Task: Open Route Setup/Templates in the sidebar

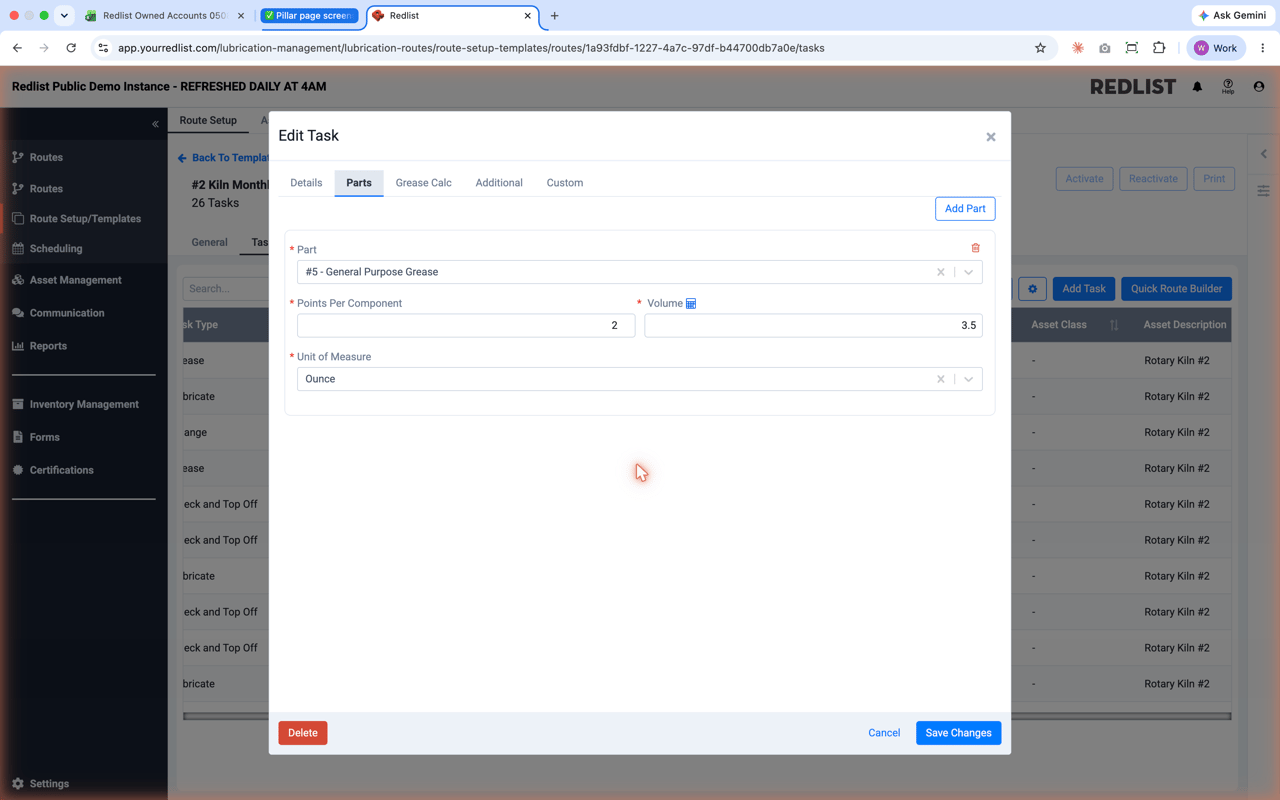Action: pyautogui.click(x=85, y=219)
